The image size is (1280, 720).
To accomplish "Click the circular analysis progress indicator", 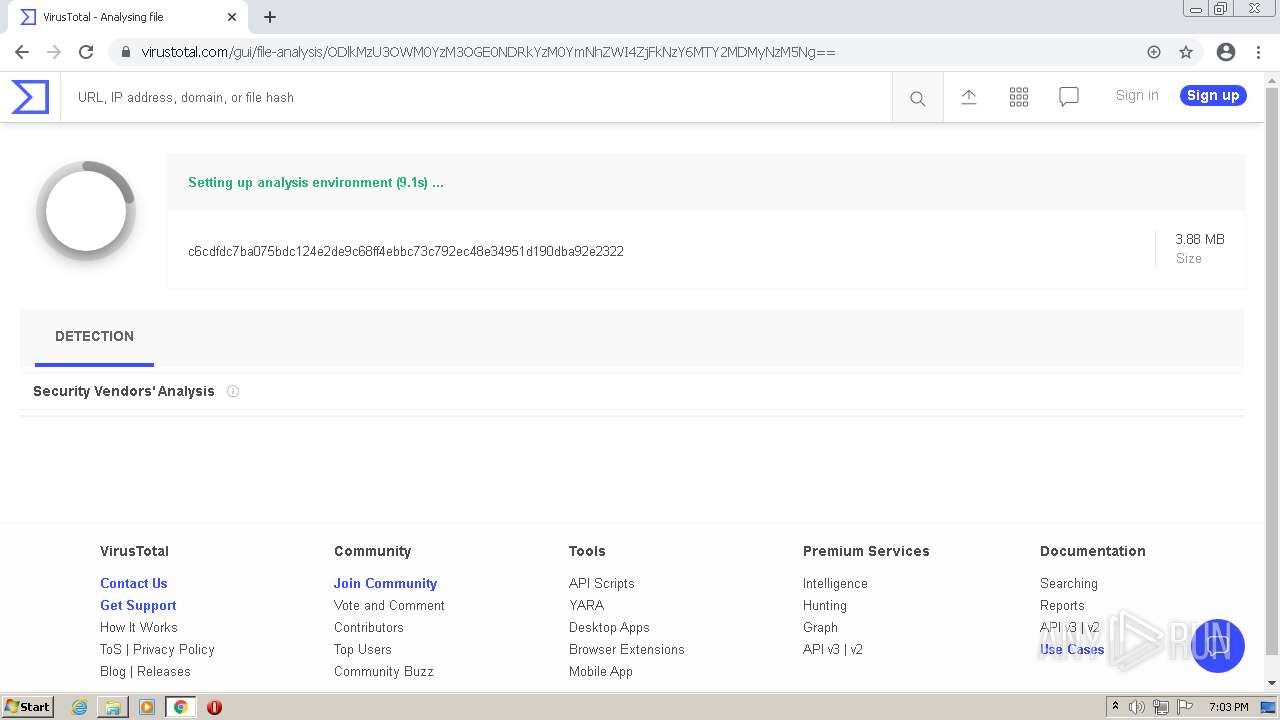I will [86, 211].
